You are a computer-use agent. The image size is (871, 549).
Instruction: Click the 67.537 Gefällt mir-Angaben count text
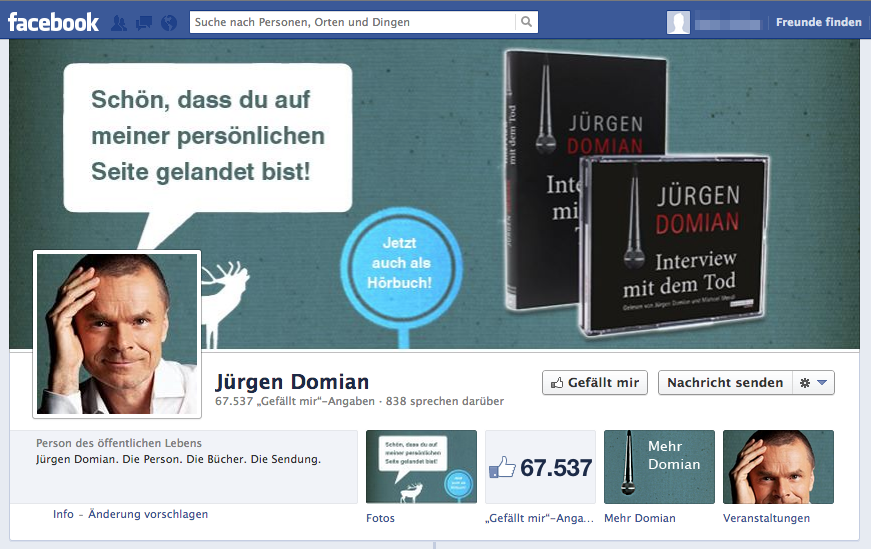(x=295, y=401)
